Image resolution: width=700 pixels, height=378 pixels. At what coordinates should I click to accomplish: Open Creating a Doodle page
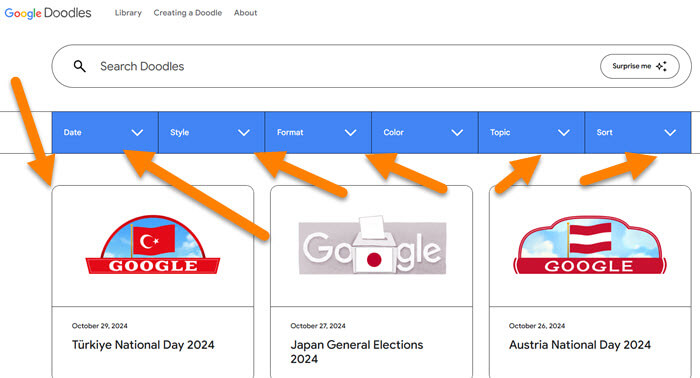(188, 13)
